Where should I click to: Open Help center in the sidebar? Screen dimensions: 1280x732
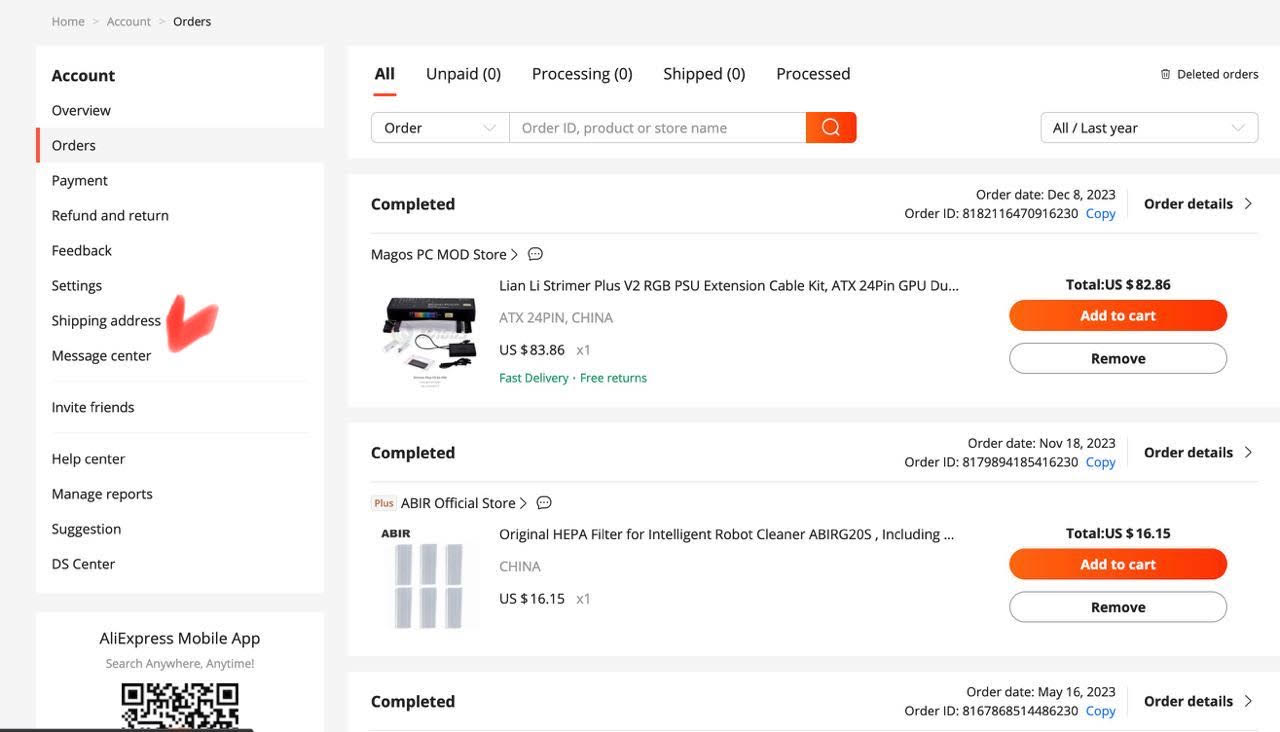click(x=88, y=459)
